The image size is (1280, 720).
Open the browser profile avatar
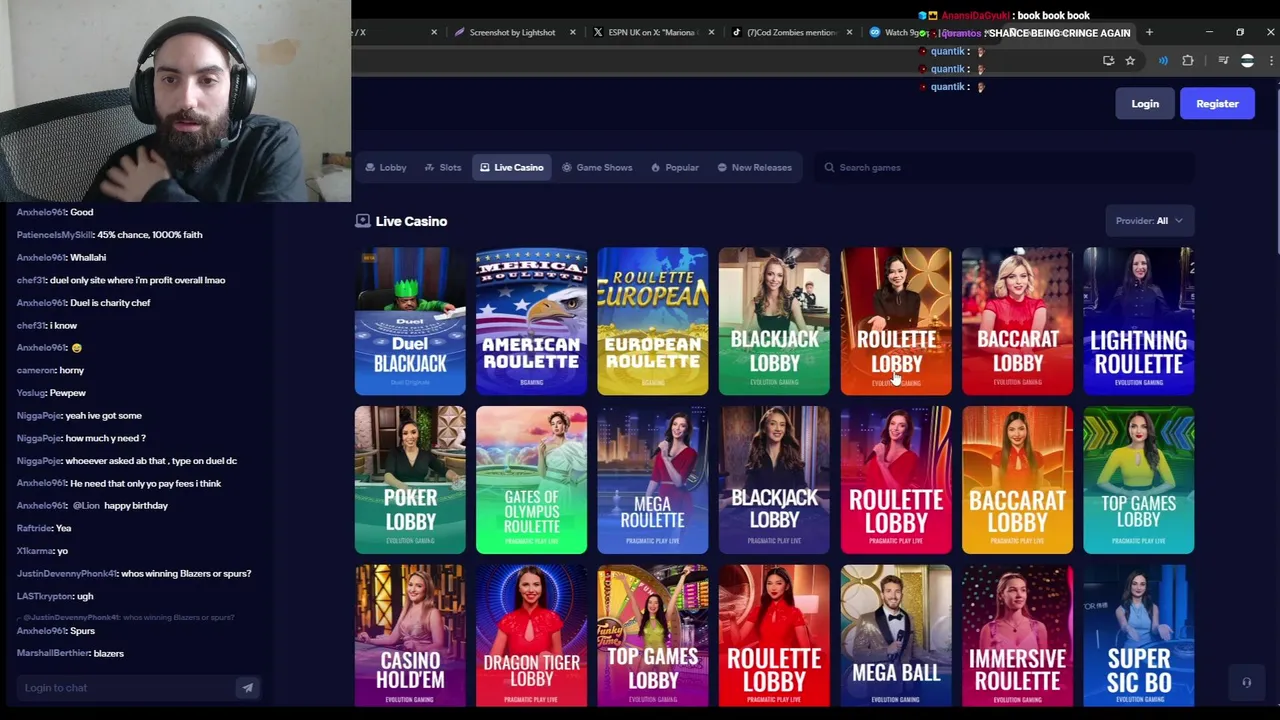pyautogui.click(x=1247, y=61)
